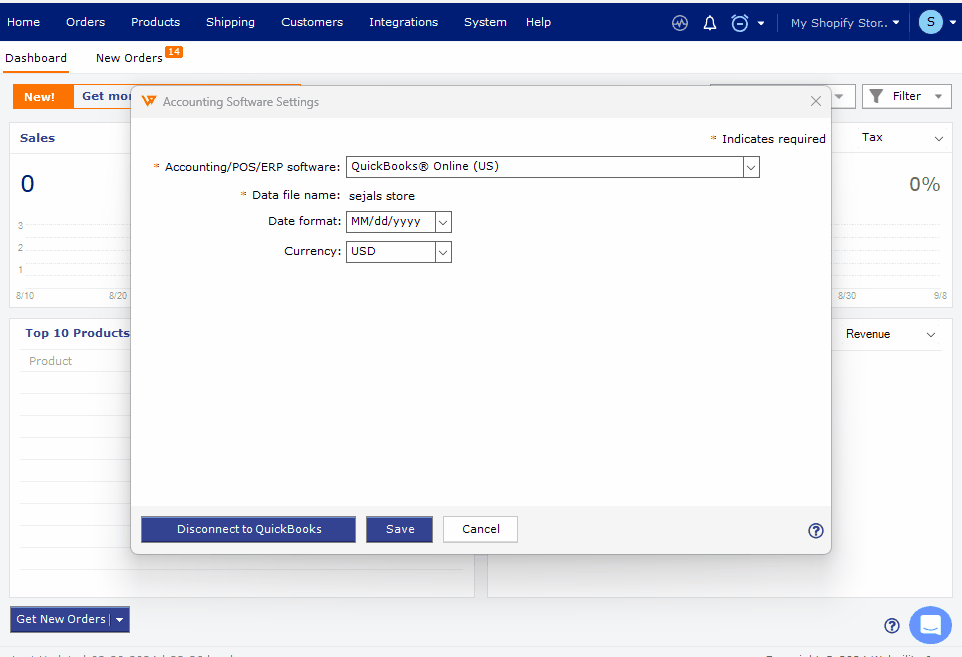
Task: Close the Accounting Software Settings dialog
Action: 815,101
